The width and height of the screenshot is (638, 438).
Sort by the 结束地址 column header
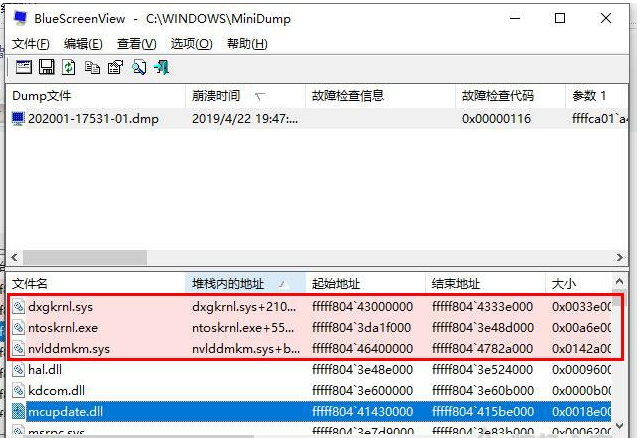pyautogui.click(x=485, y=283)
